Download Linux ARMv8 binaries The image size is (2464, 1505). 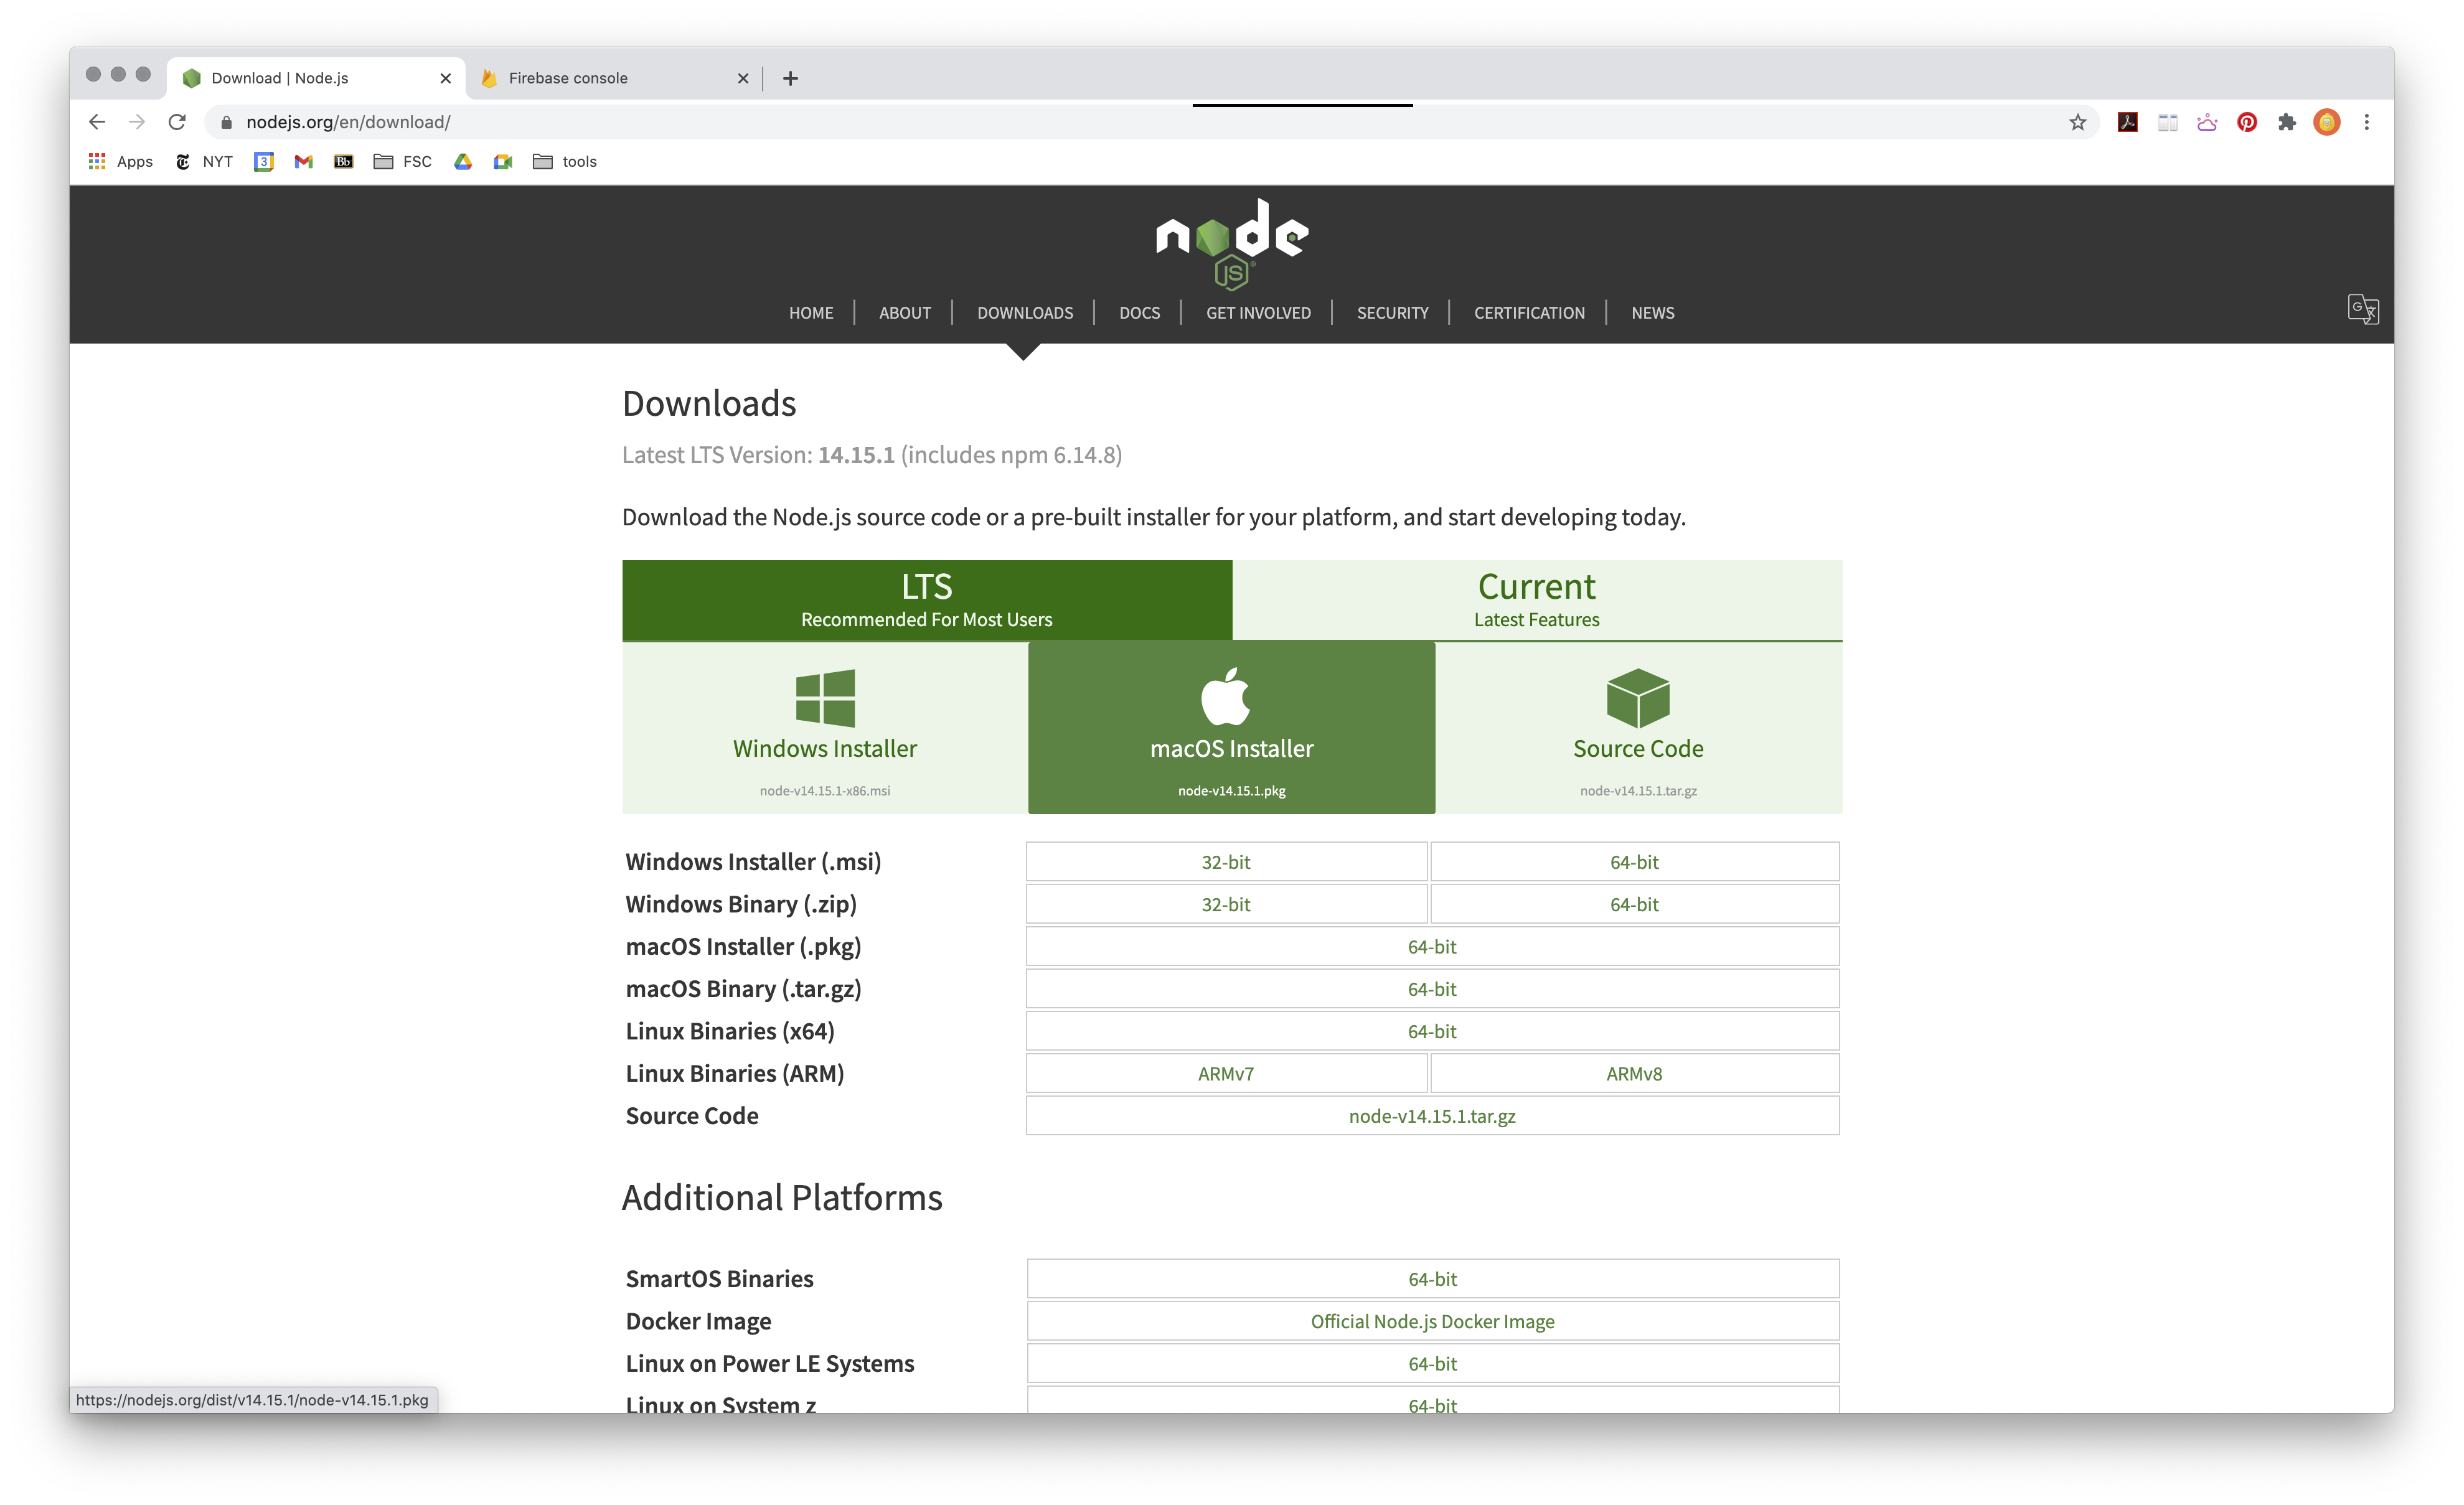click(1634, 1073)
